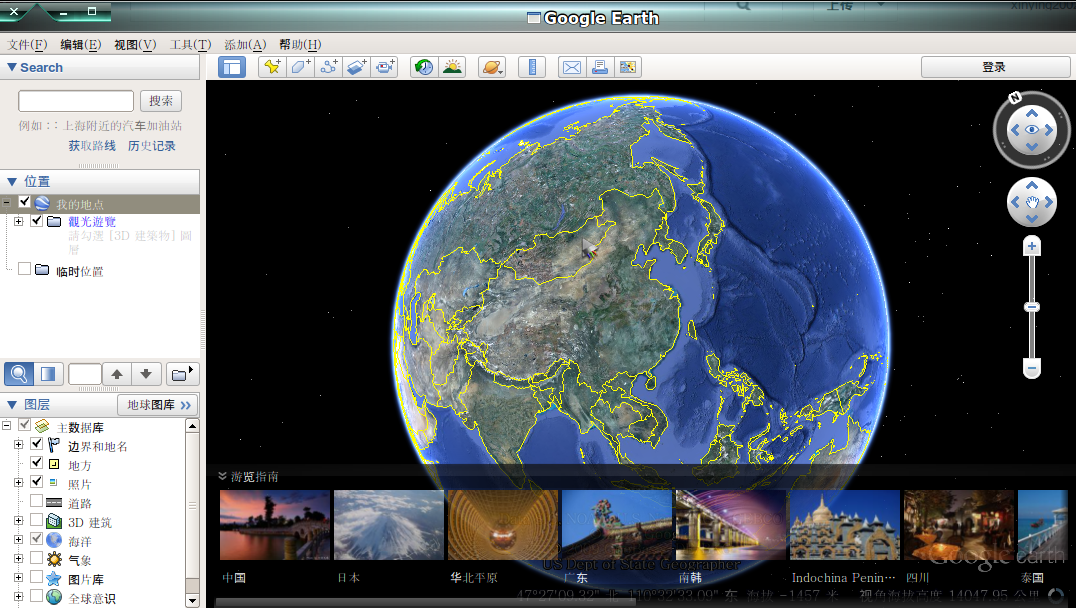Select the Add Path tool
This screenshot has width=1076, height=608.
329,67
